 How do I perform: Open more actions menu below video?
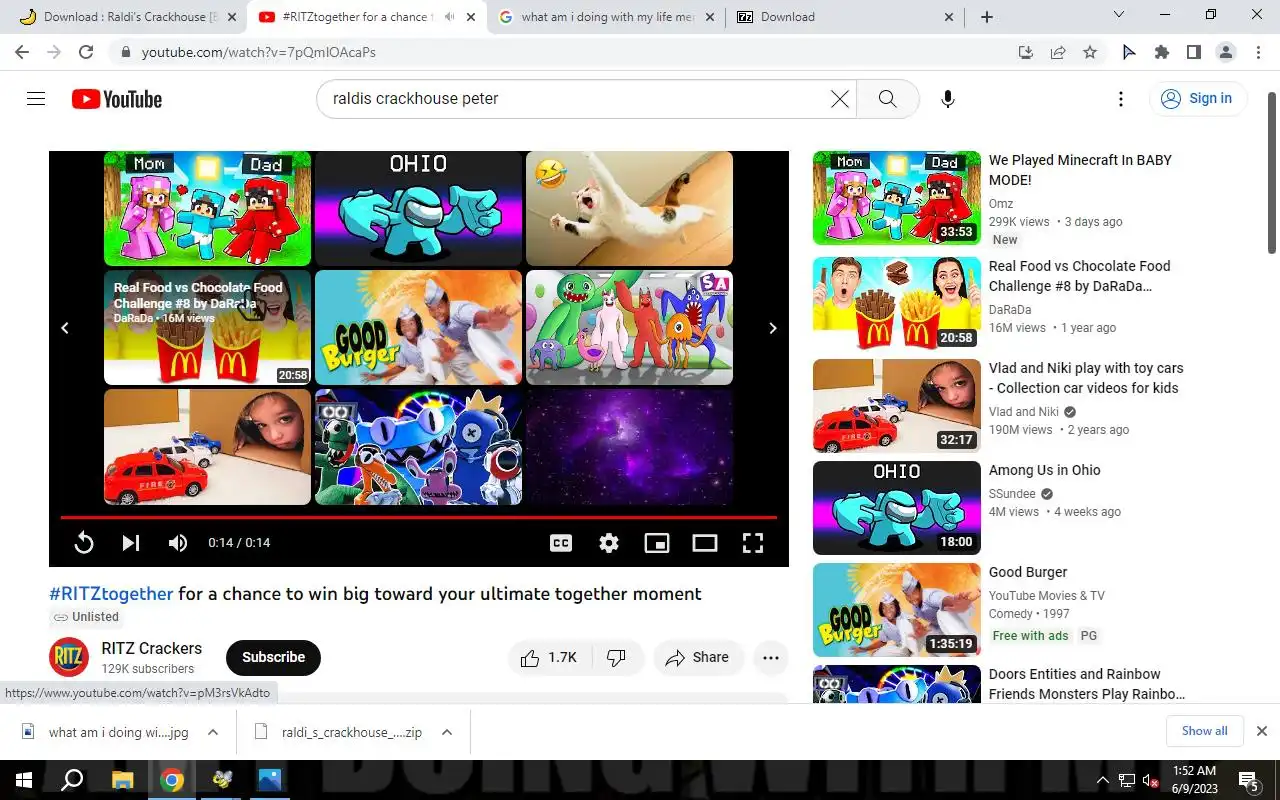771,657
